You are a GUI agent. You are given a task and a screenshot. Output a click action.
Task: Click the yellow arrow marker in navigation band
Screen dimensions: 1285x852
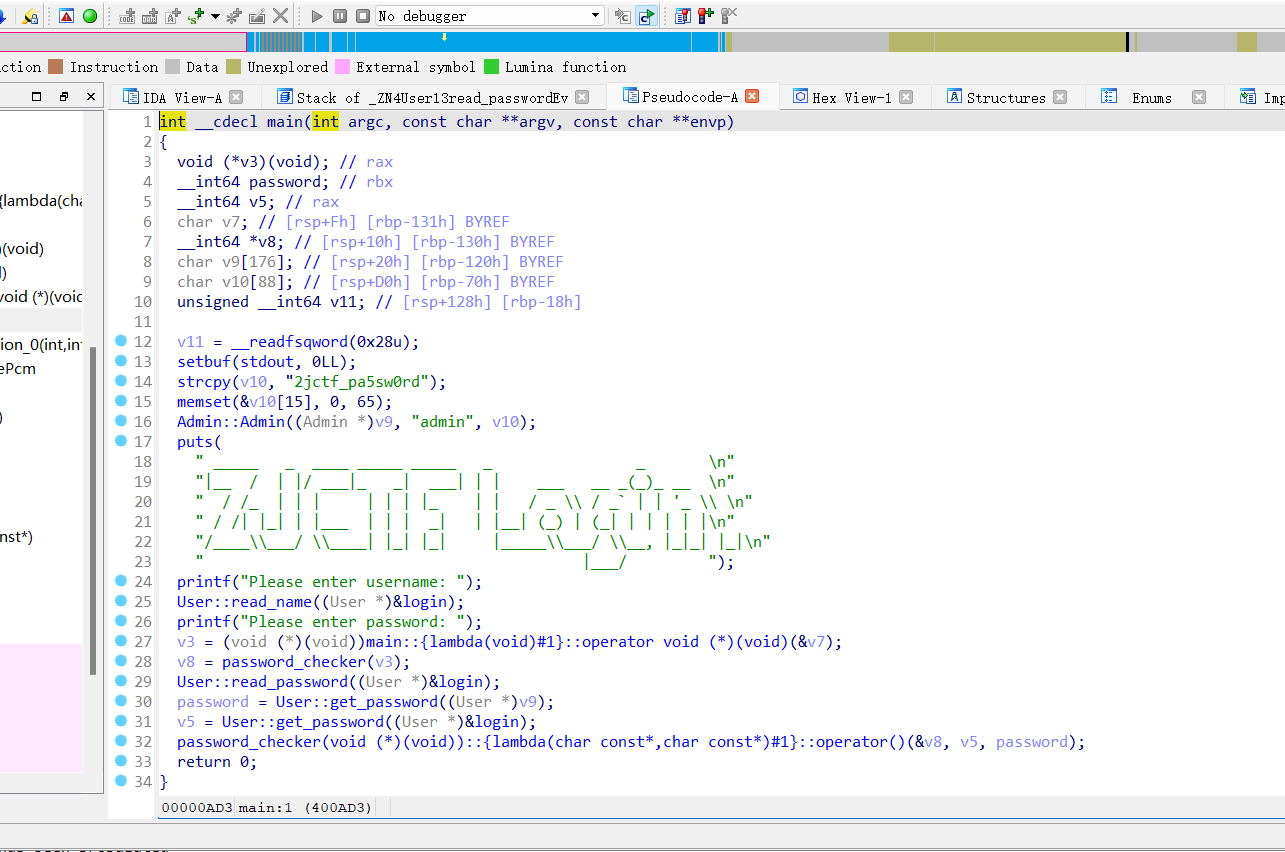[x=444, y=37]
